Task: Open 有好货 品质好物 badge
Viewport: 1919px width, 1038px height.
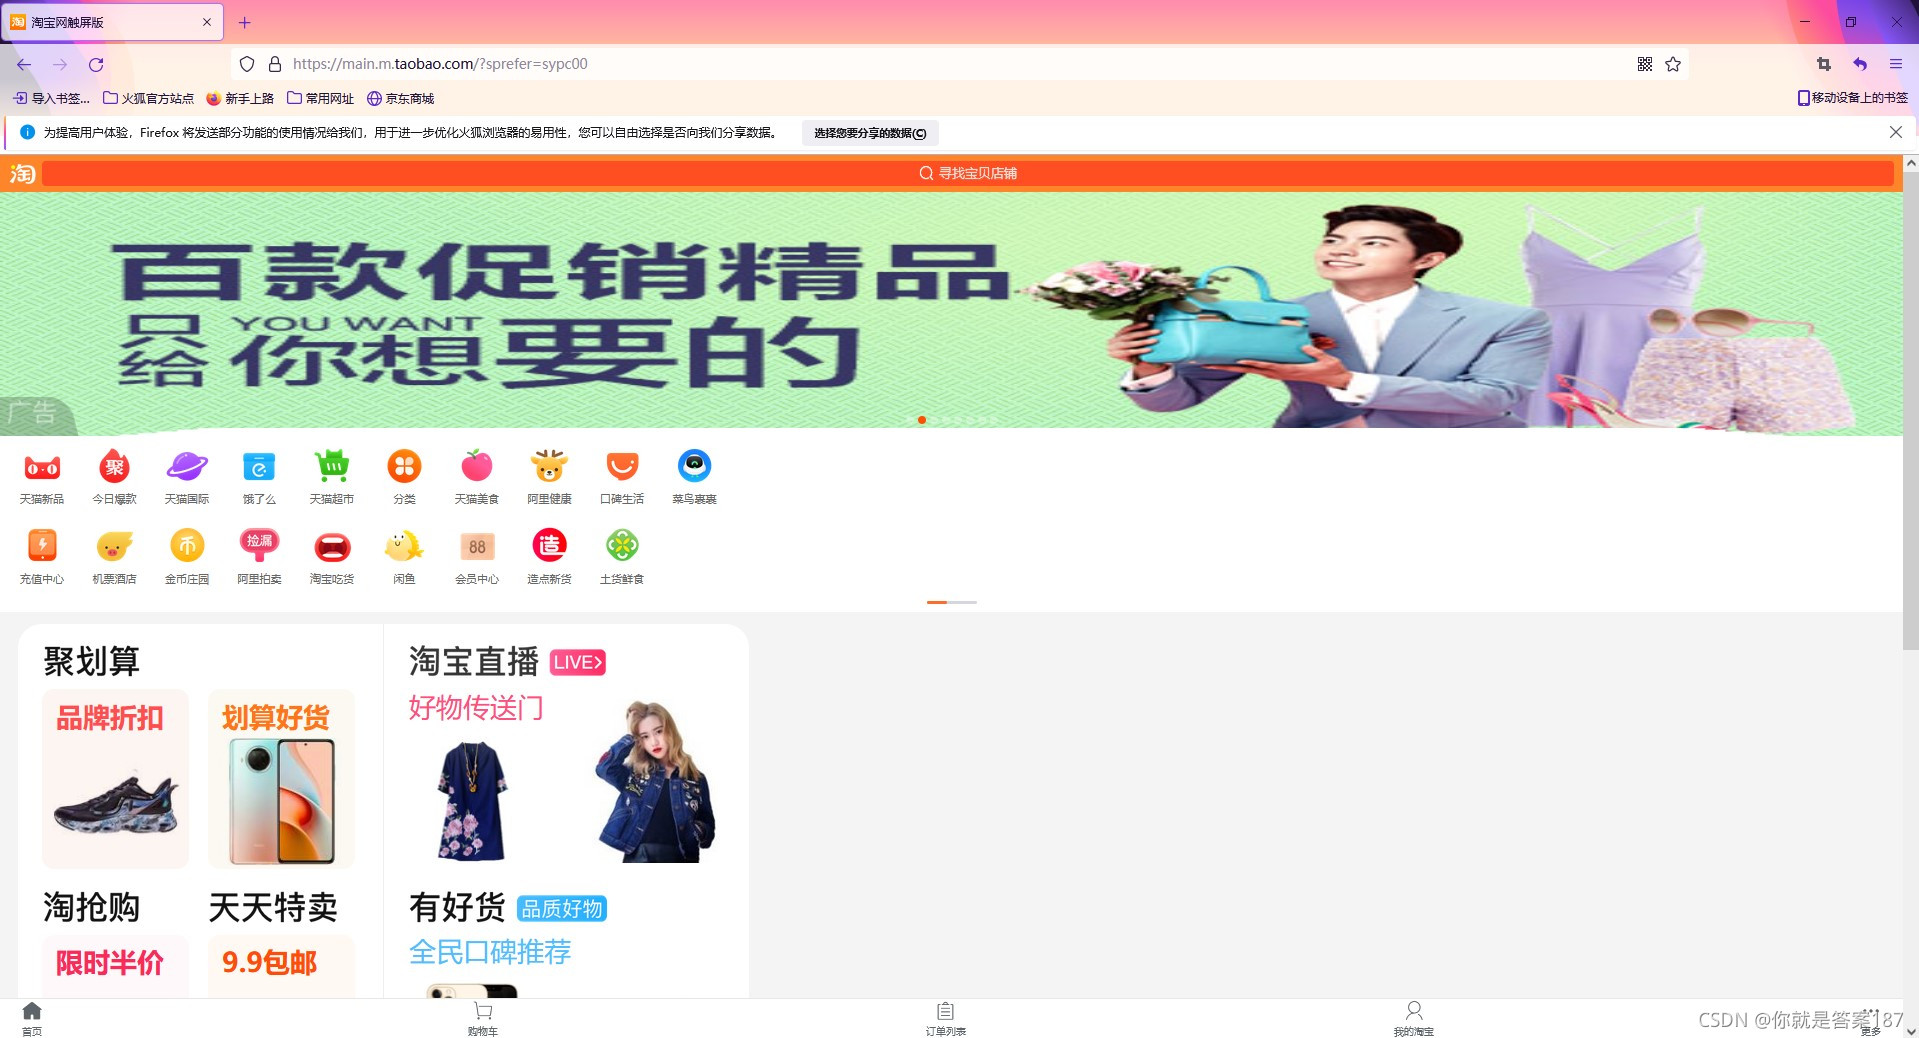Action: tap(562, 908)
